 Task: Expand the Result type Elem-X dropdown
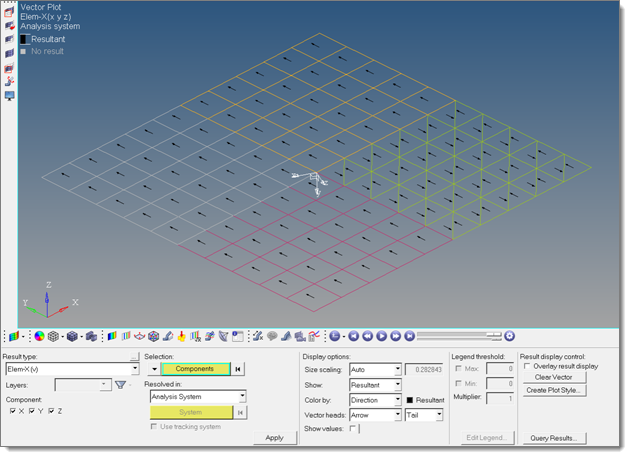click(x=134, y=369)
